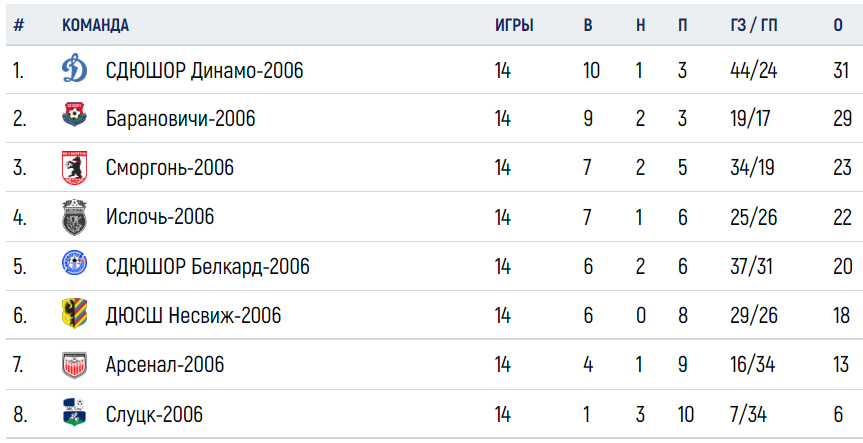Viewport: 863px width, 443px height.
Task: Sort by КОМАНДА column header
Action: (95, 25)
